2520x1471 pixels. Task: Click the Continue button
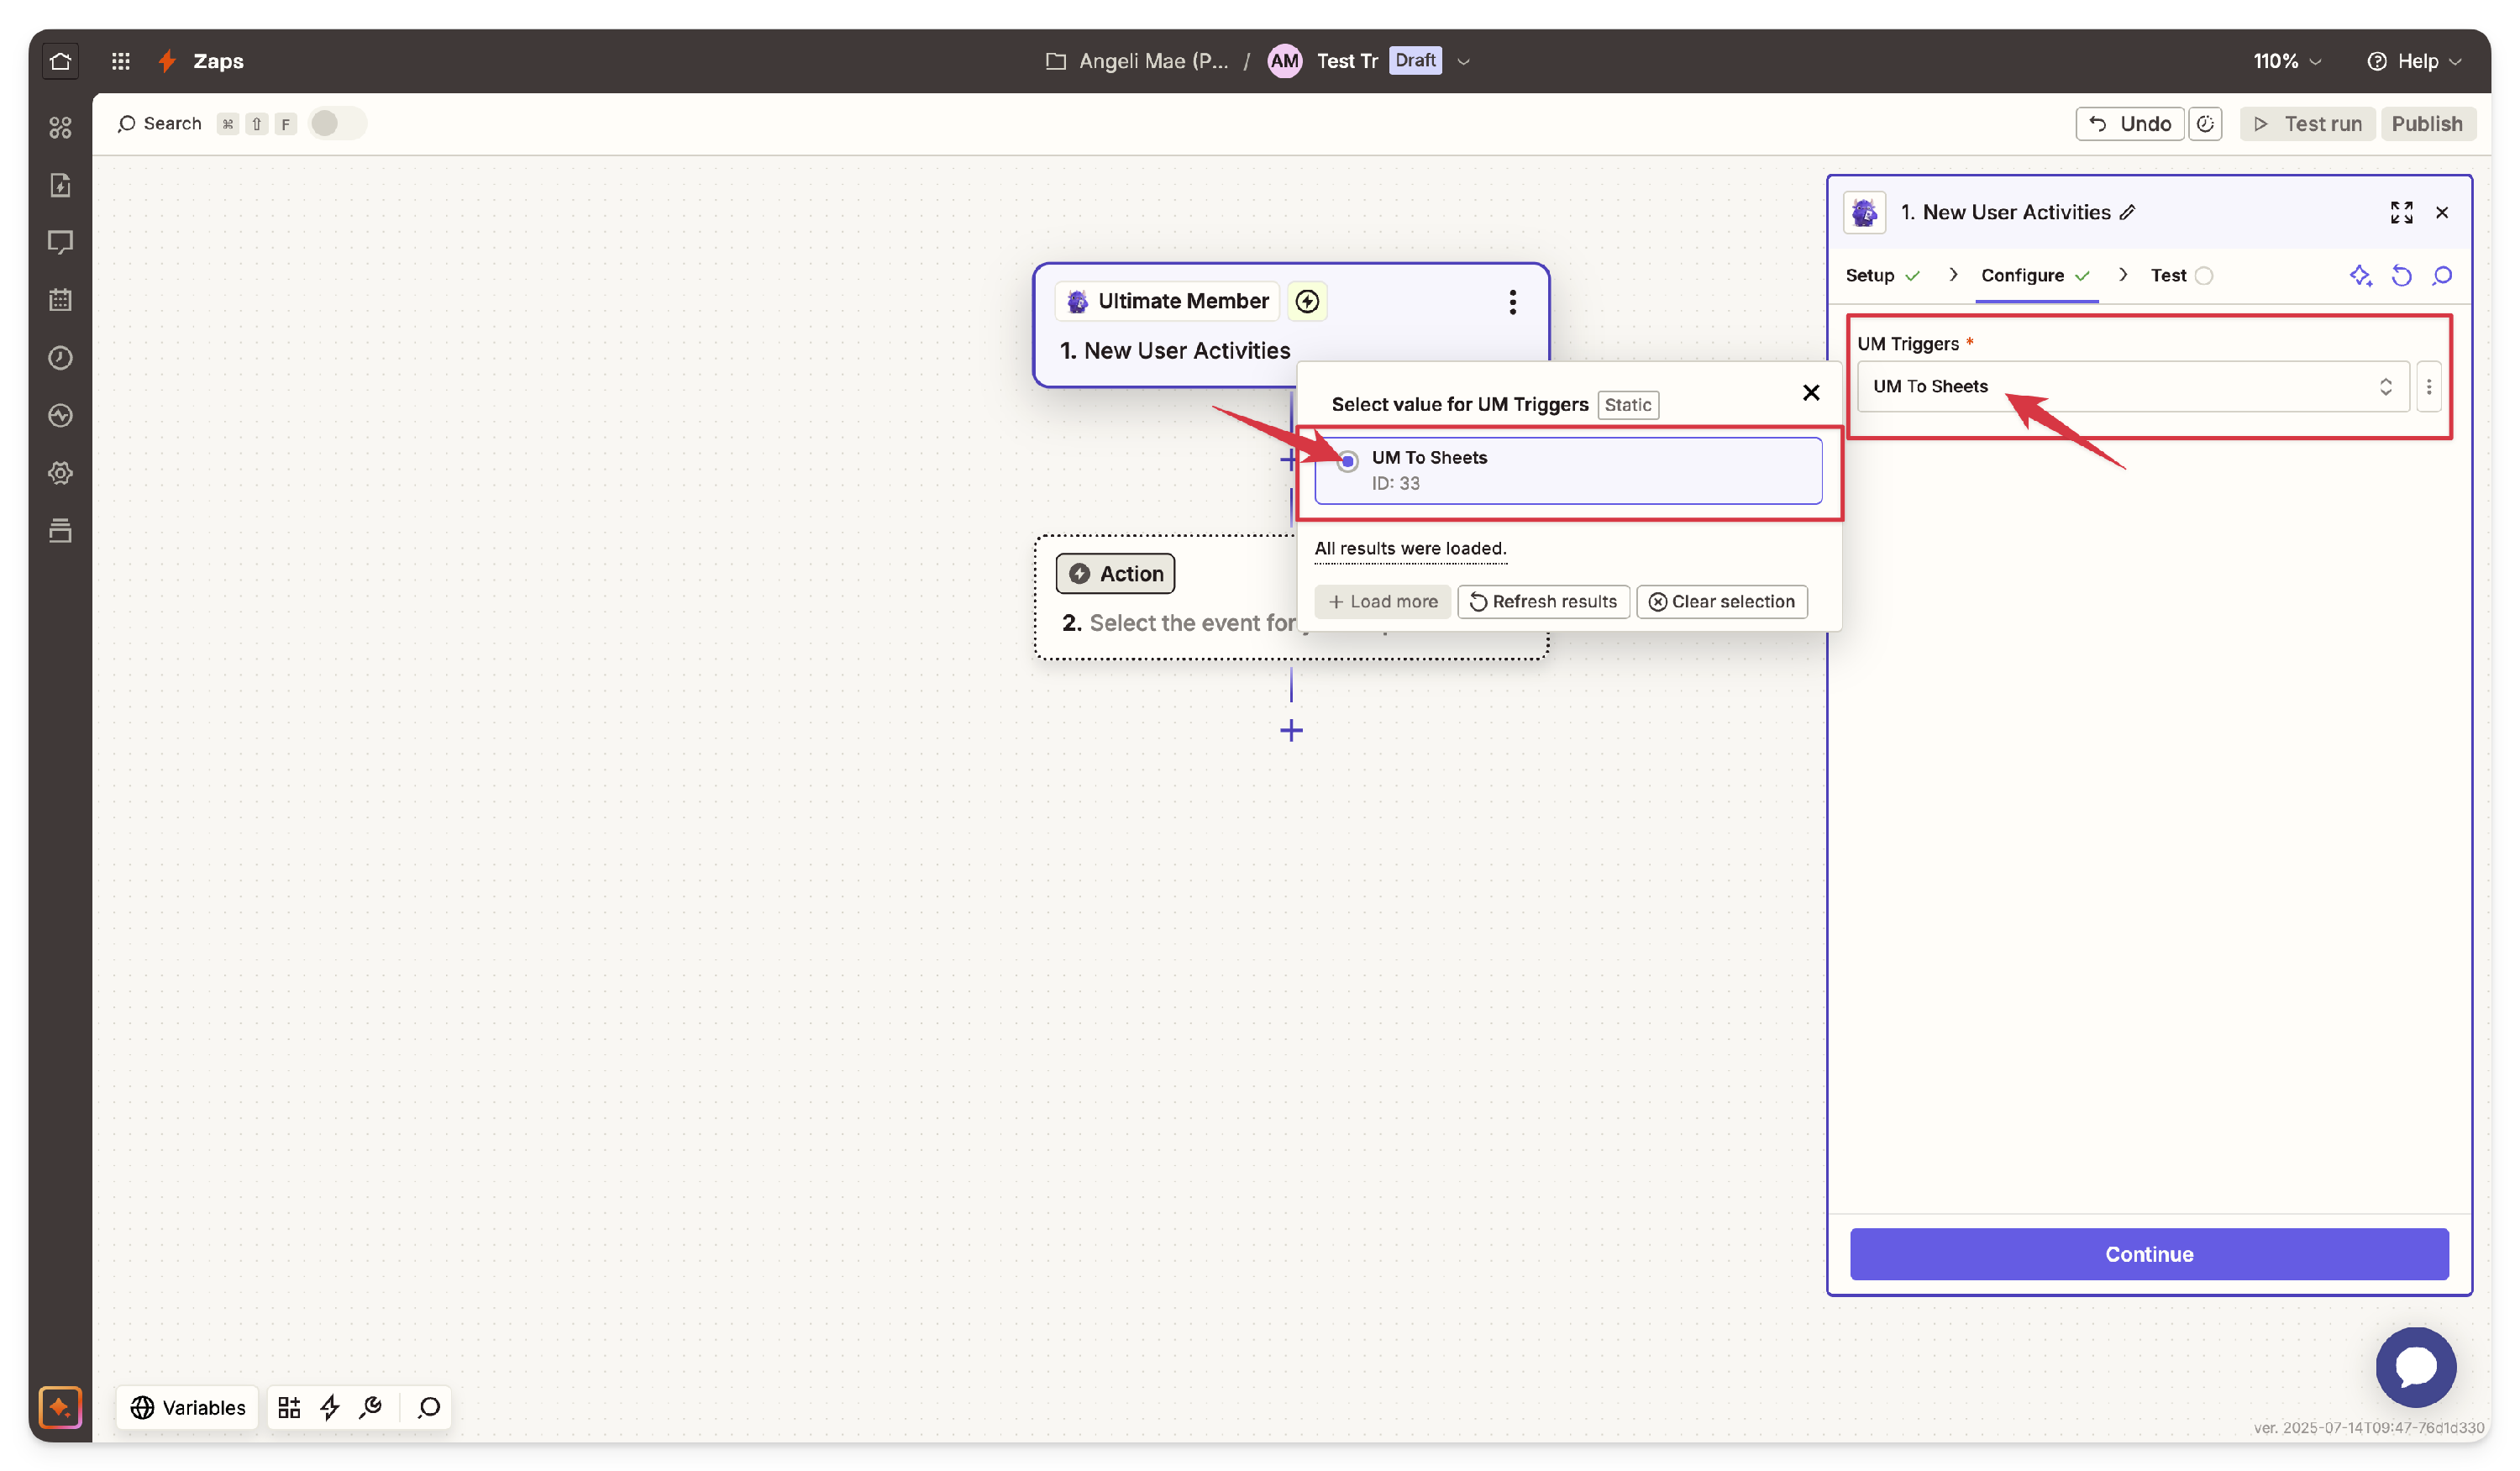[2148, 1253]
